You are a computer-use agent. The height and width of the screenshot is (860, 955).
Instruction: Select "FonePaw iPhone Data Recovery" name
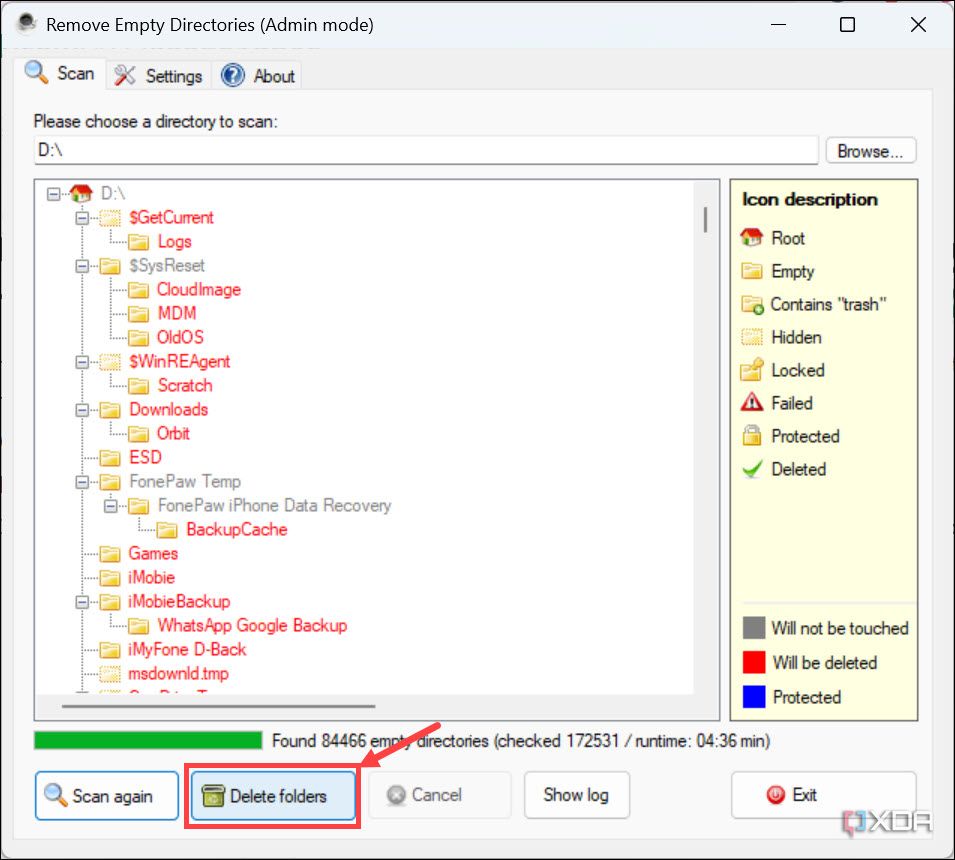click(x=274, y=506)
